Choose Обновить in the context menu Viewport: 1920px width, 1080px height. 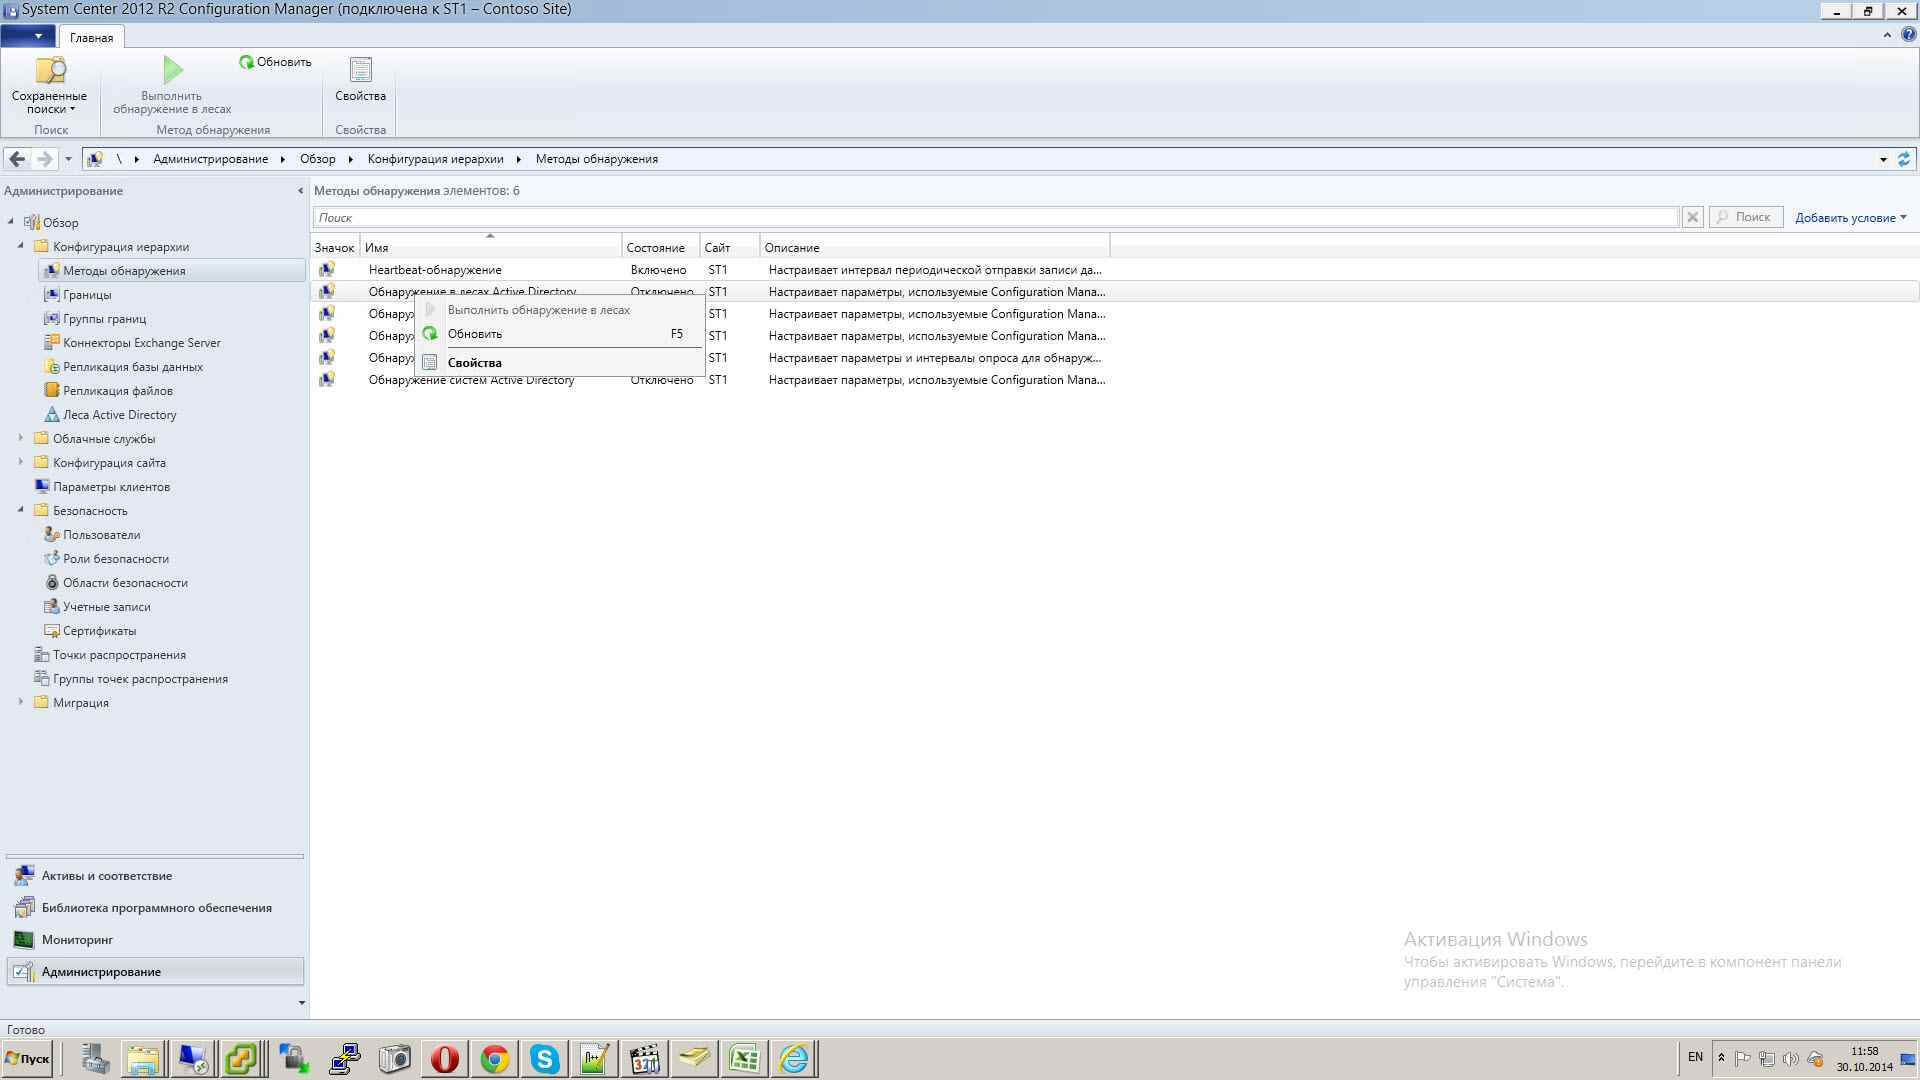click(560, 334)
